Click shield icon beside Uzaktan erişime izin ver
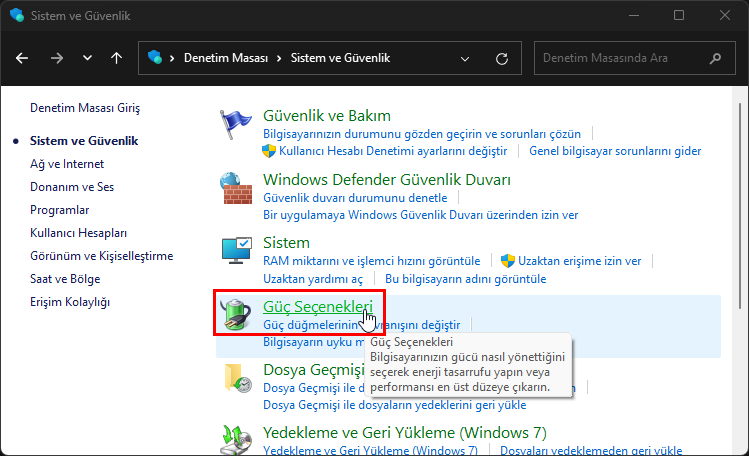The height and width of the screenshot is (456, 749). pos(508,261)
